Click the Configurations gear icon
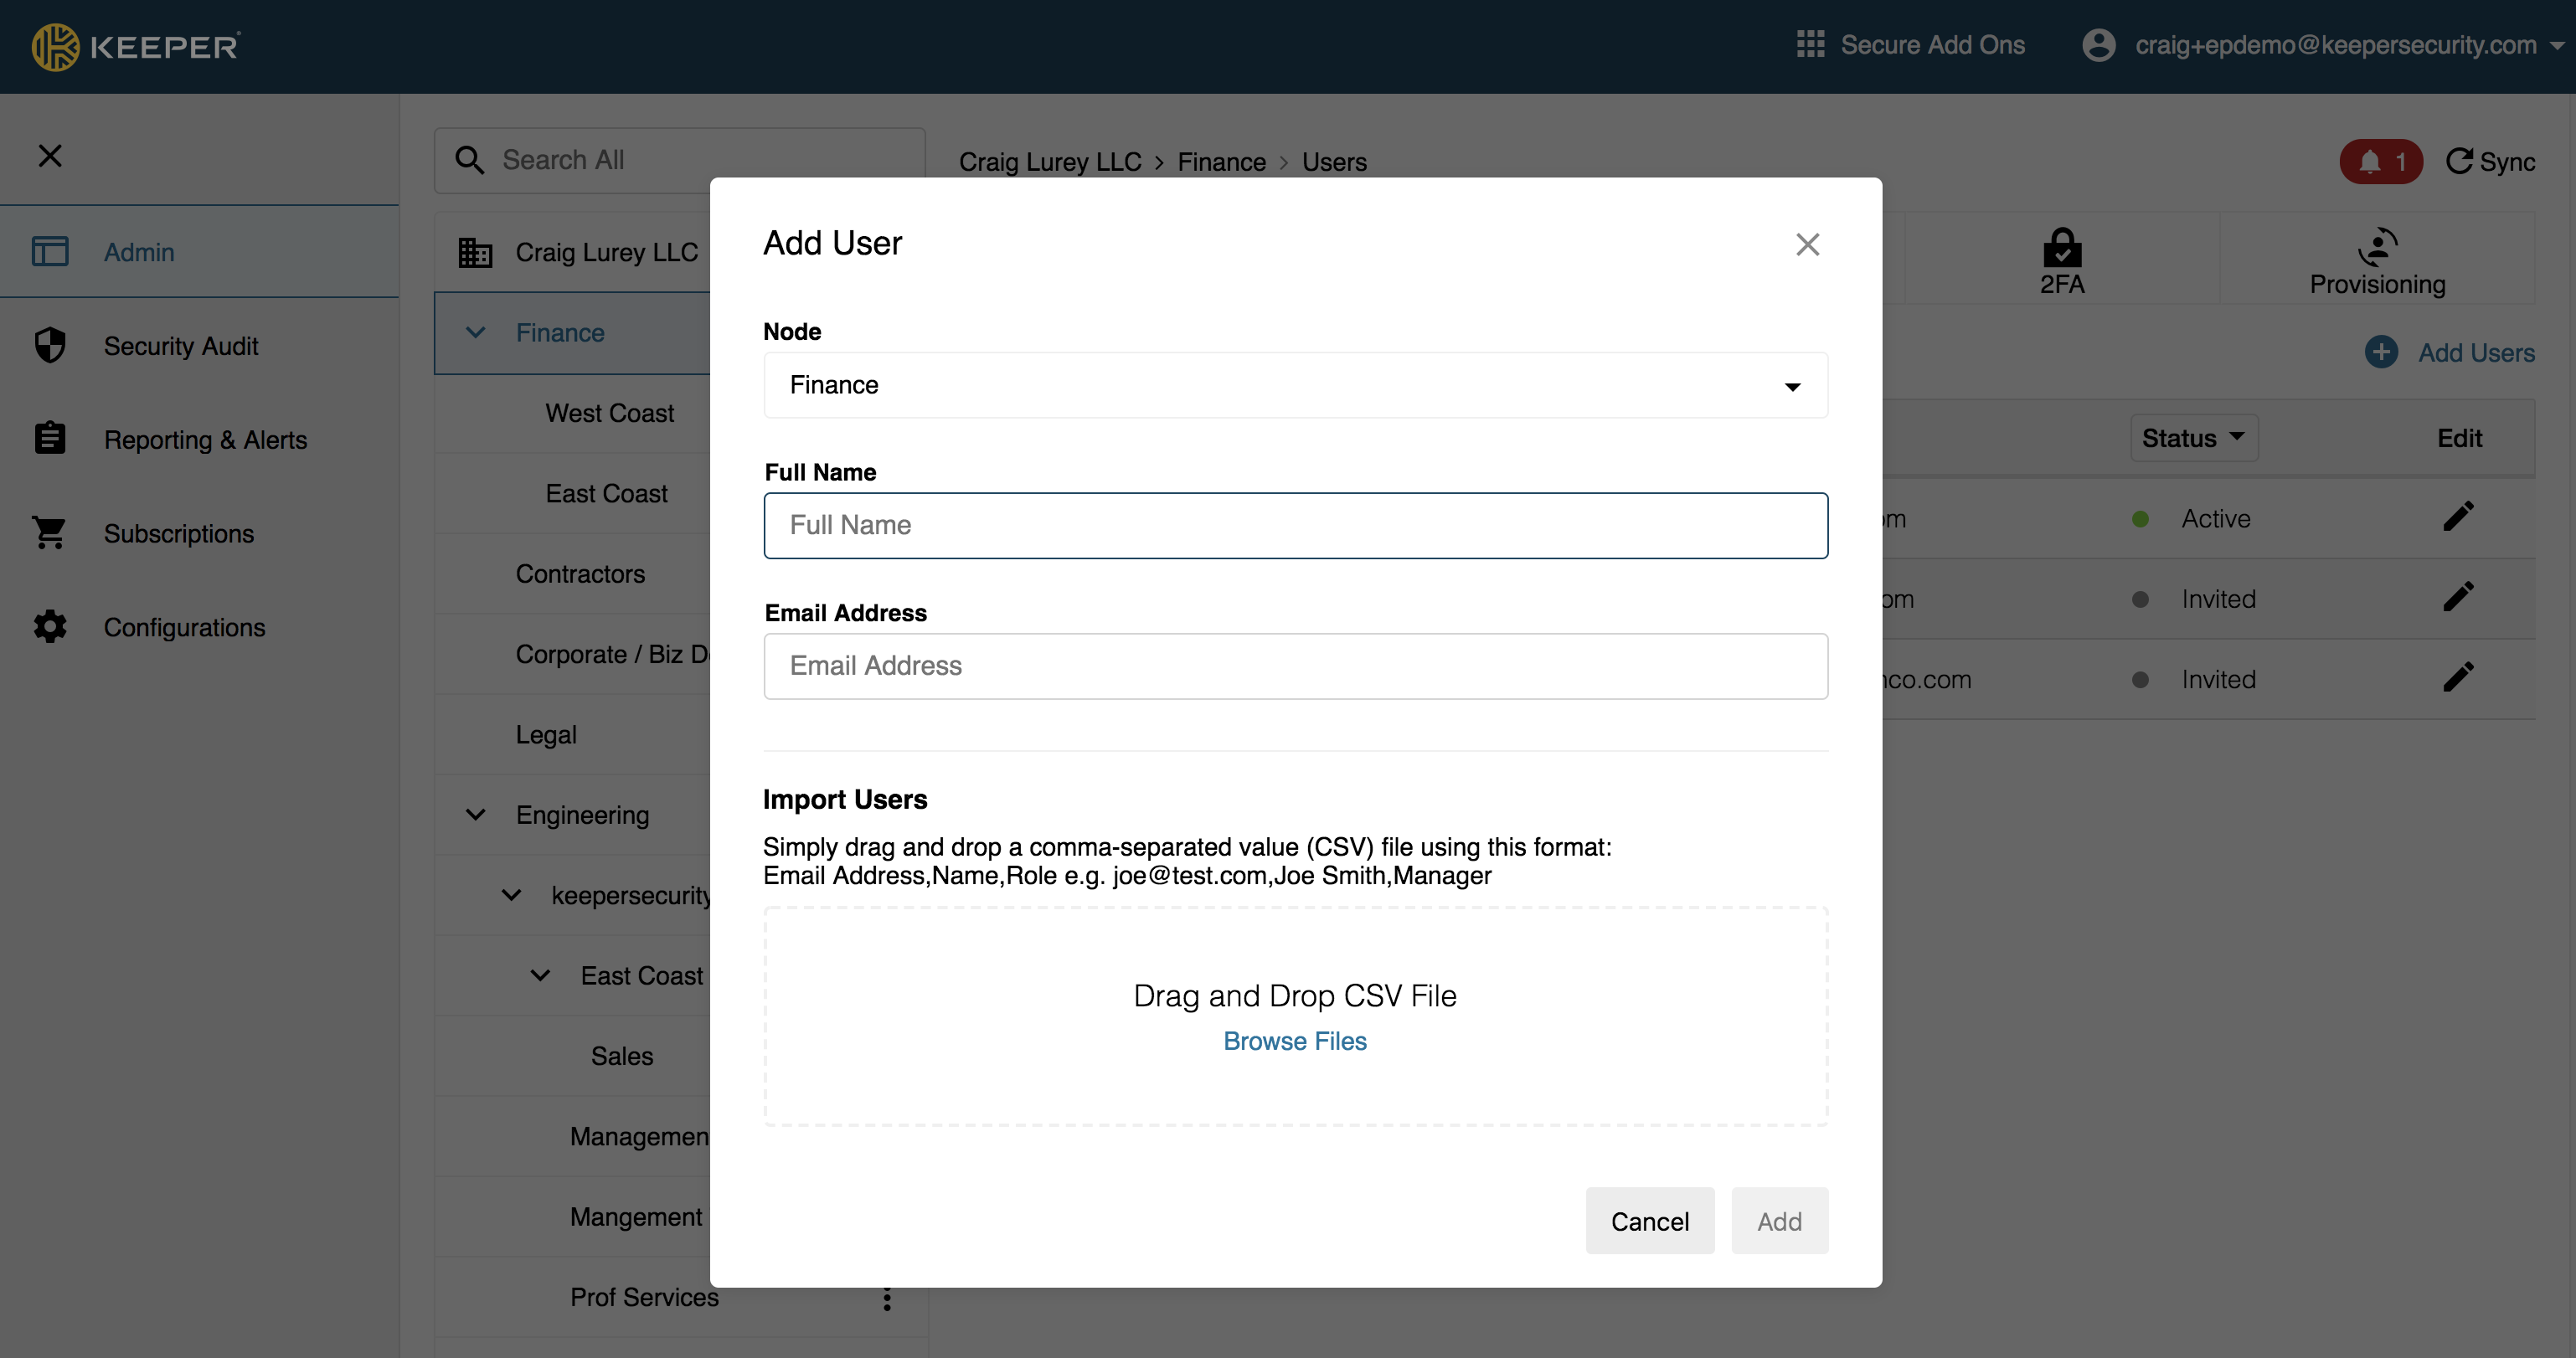2576x1358 pixels. click(50, 626)
